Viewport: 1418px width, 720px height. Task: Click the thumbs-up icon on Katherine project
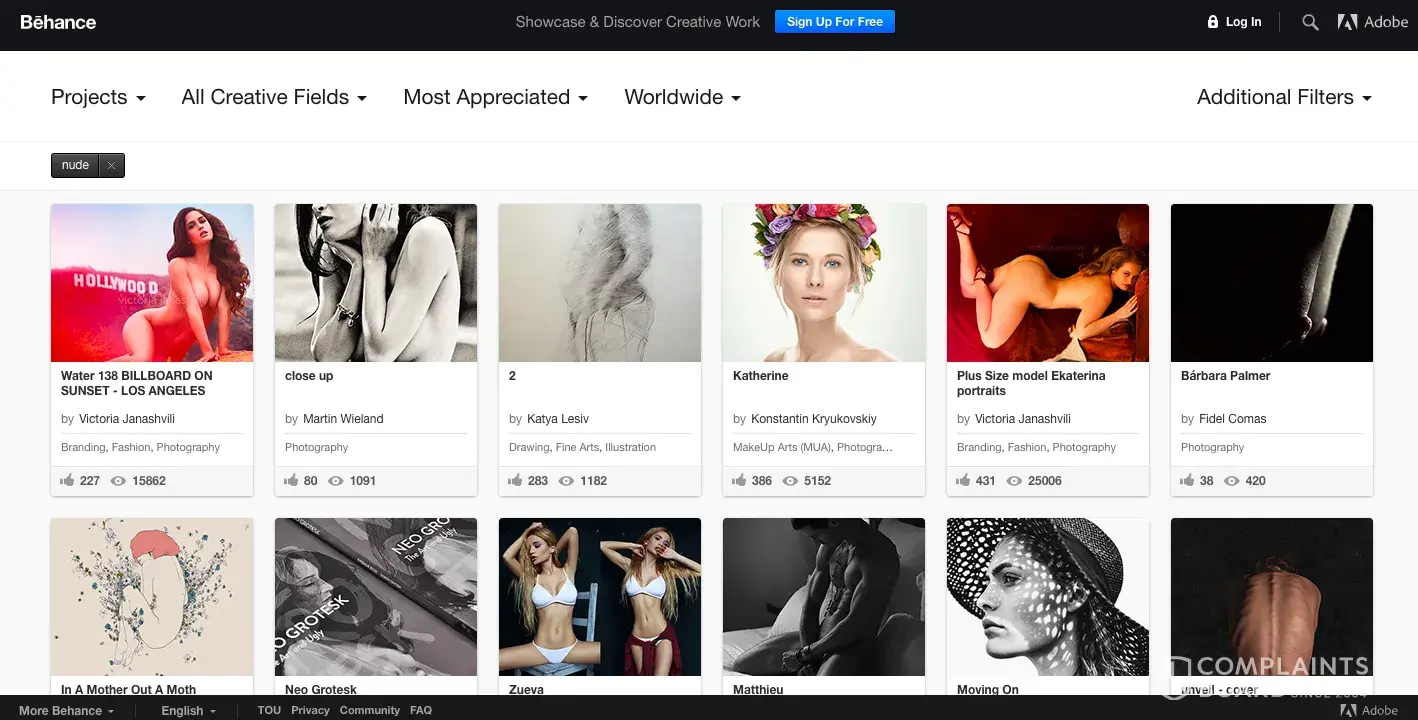point(740,481)
